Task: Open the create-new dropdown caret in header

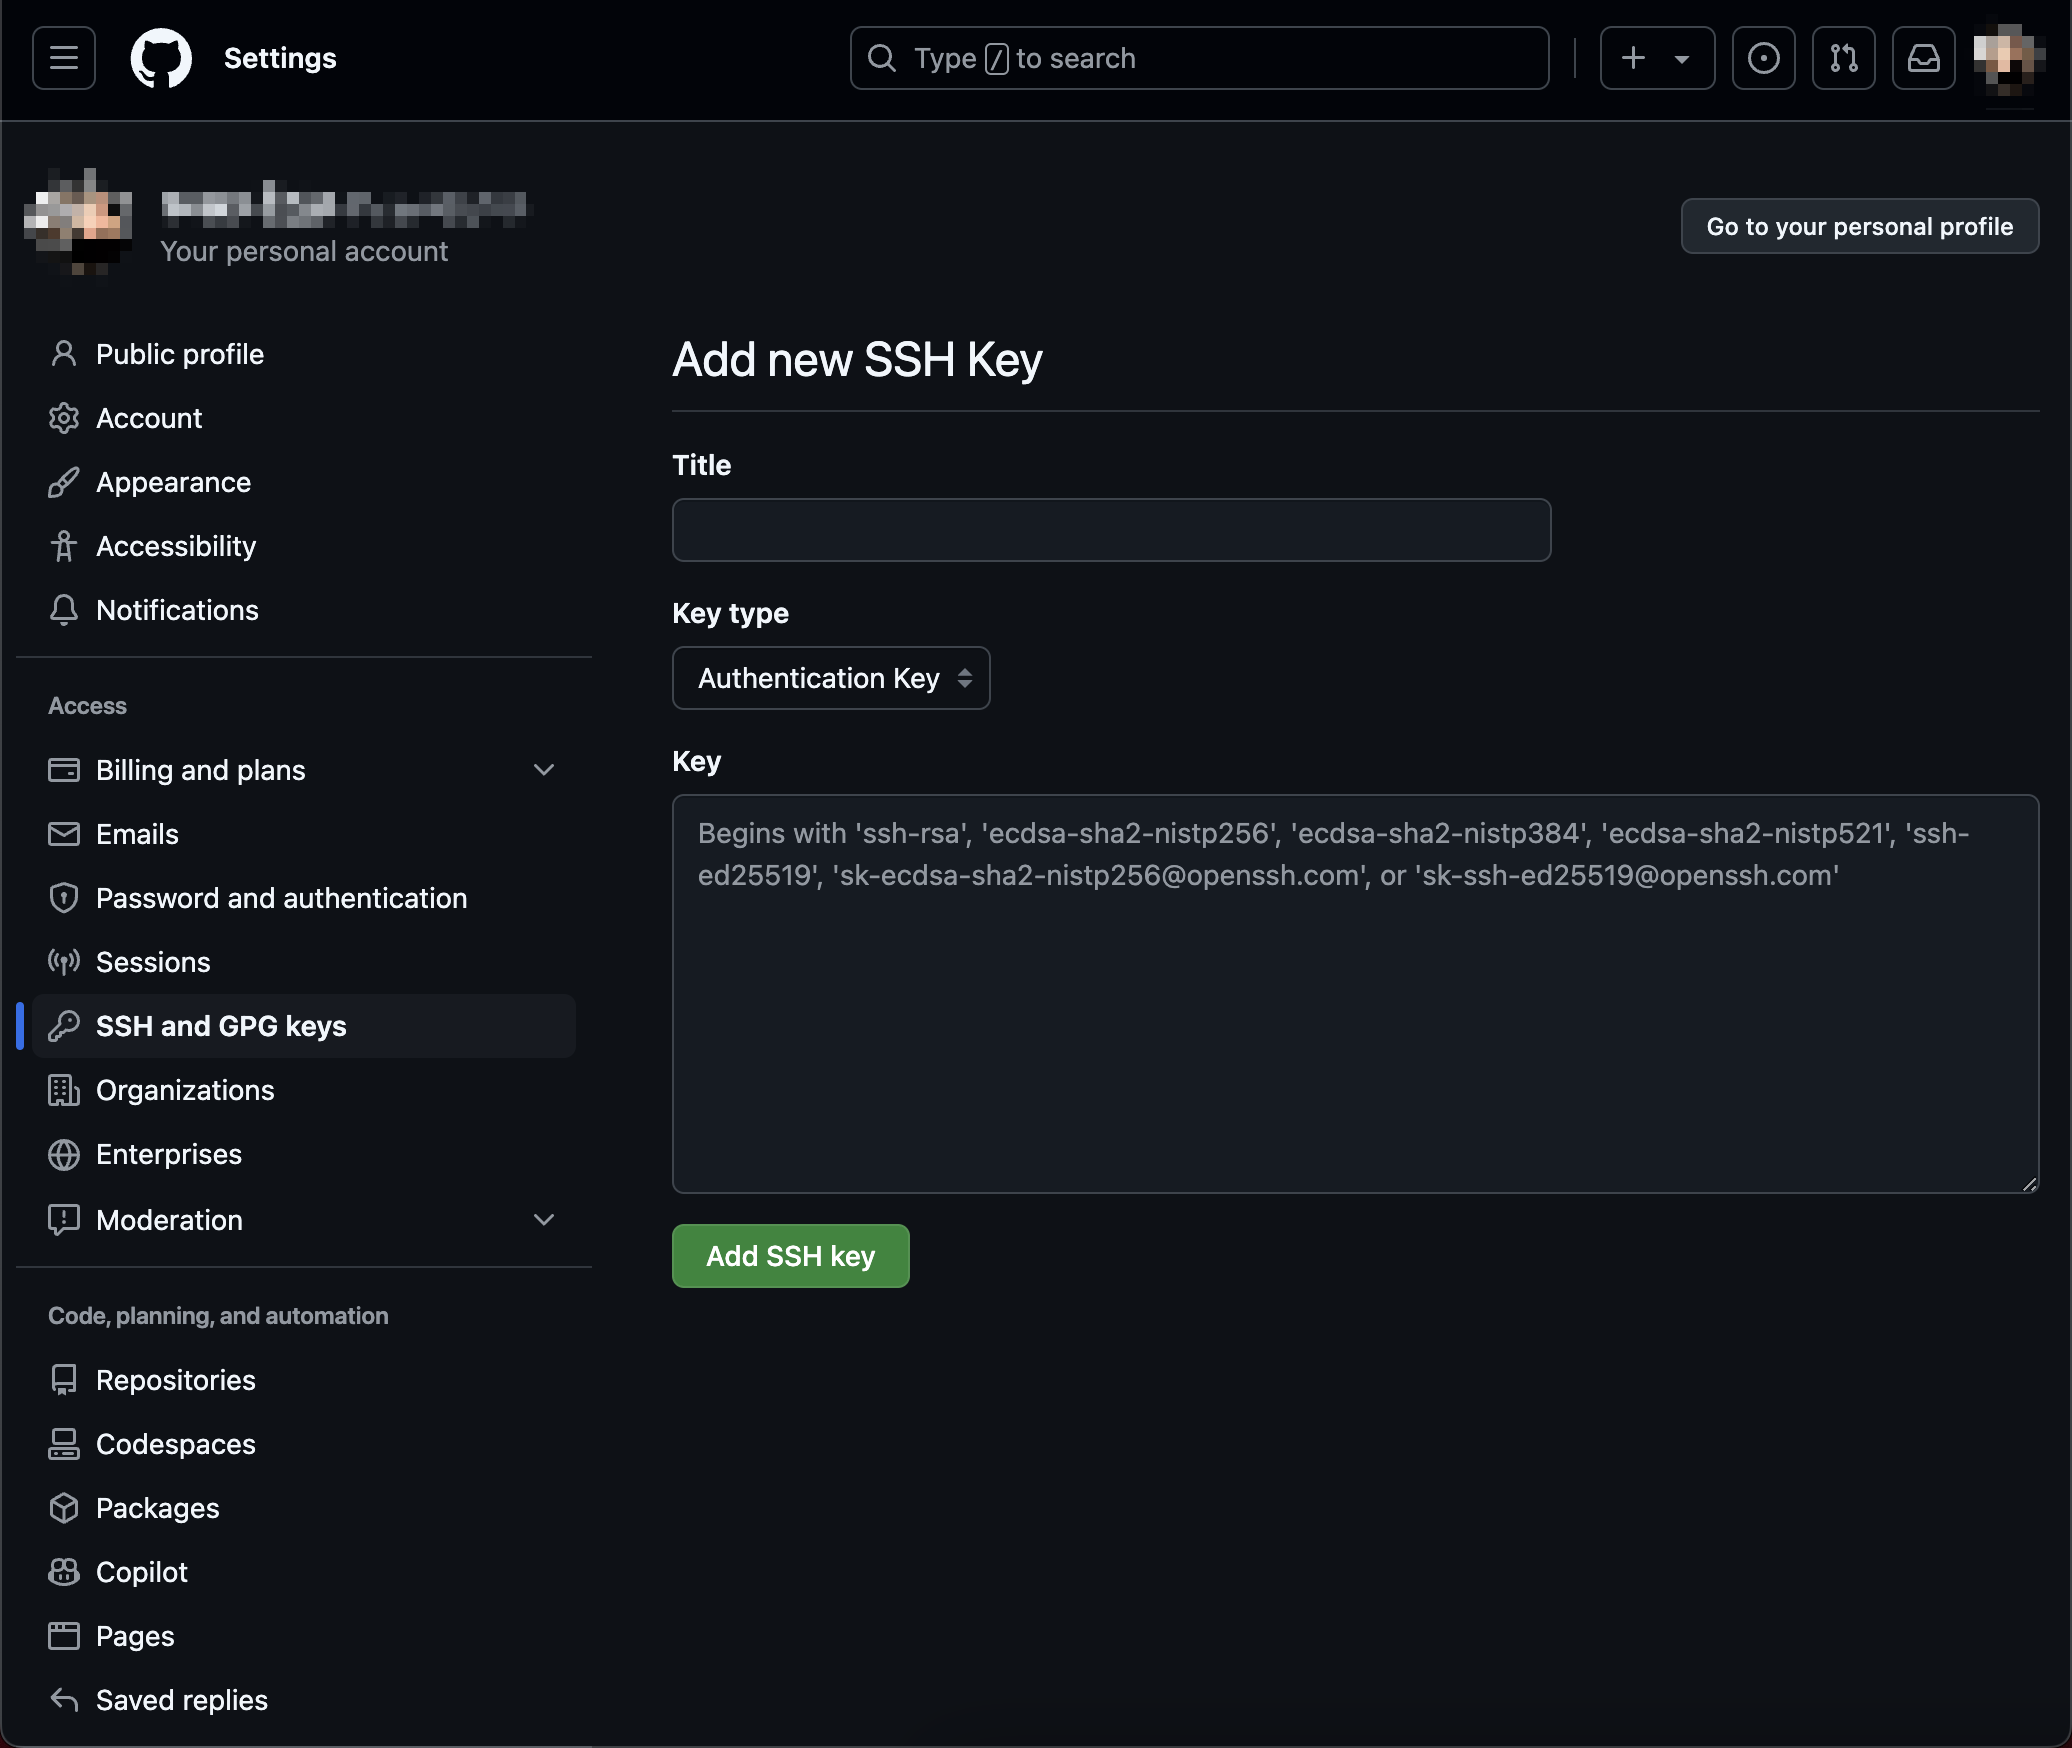Action: coord(1682,59)
